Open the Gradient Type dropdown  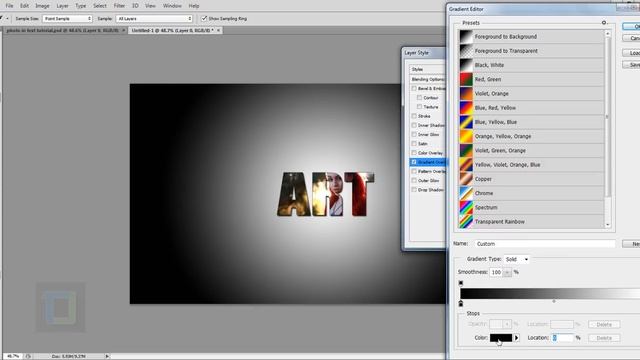516,259
